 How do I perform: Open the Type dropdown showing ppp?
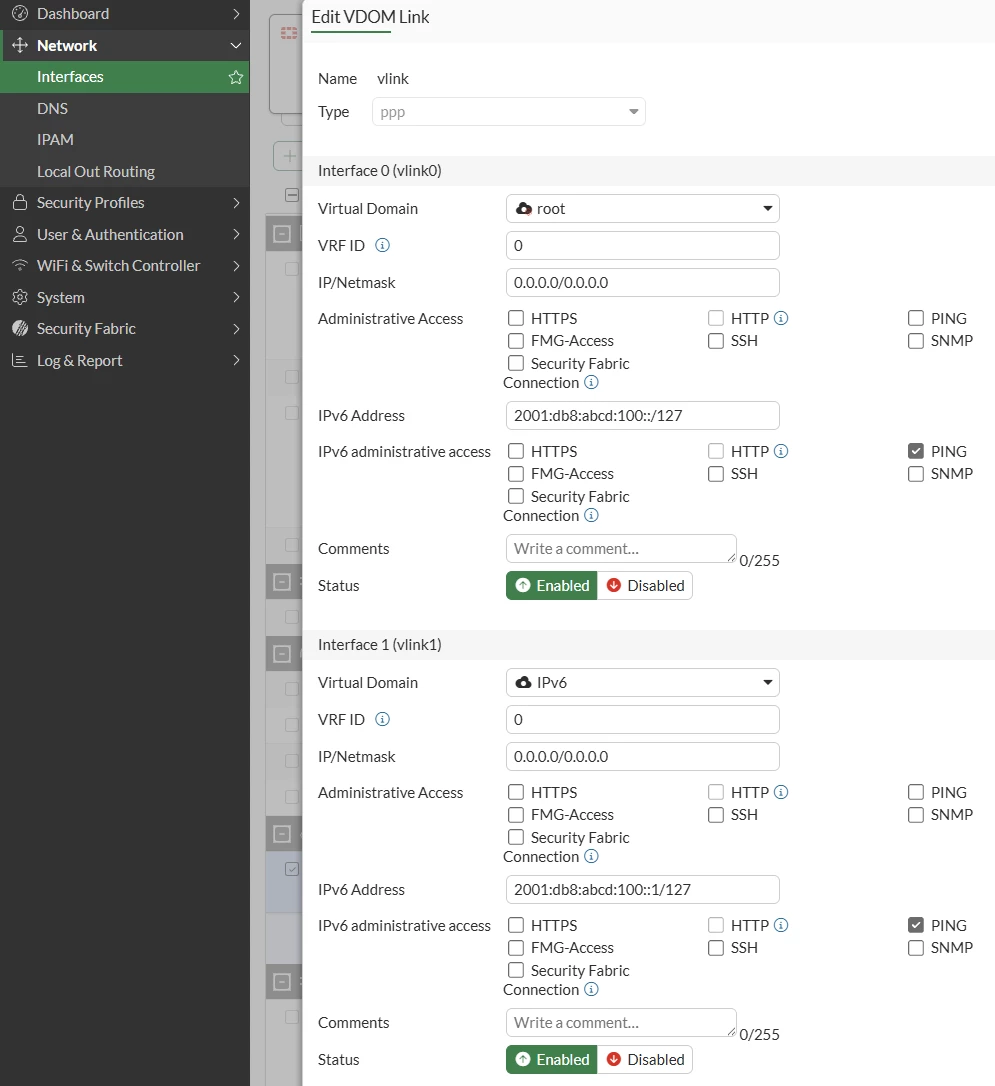tap(509, 112)
